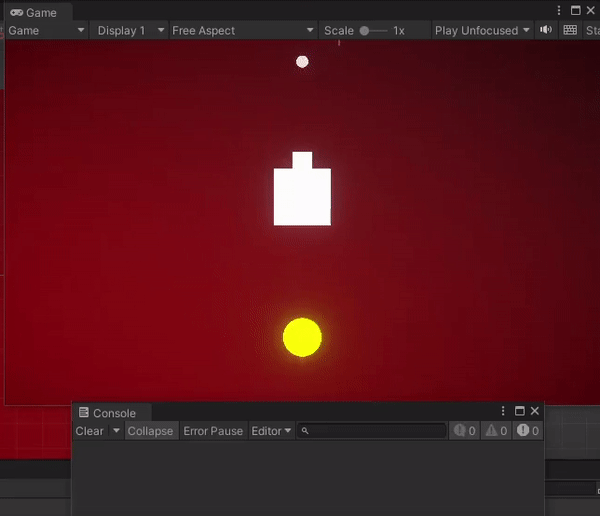Focus the Console search field
Image resolution: width=600 pixels, height=516 pixels.
tap(372, 431)
